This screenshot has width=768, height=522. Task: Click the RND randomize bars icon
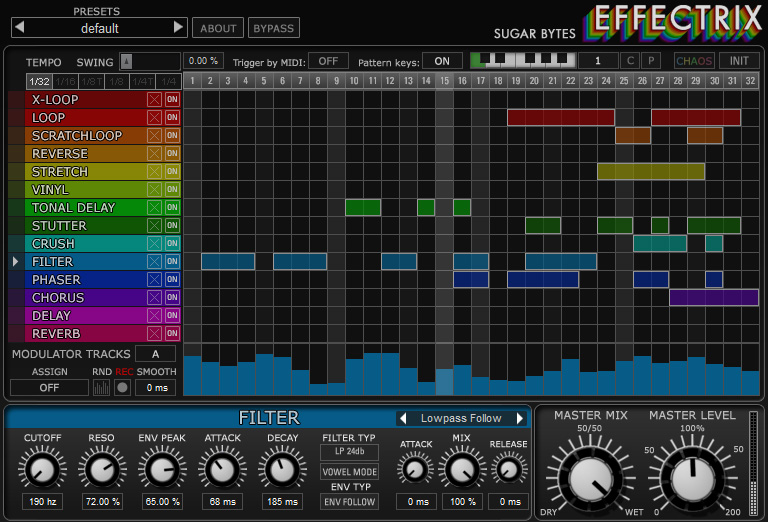click(101, 388)
